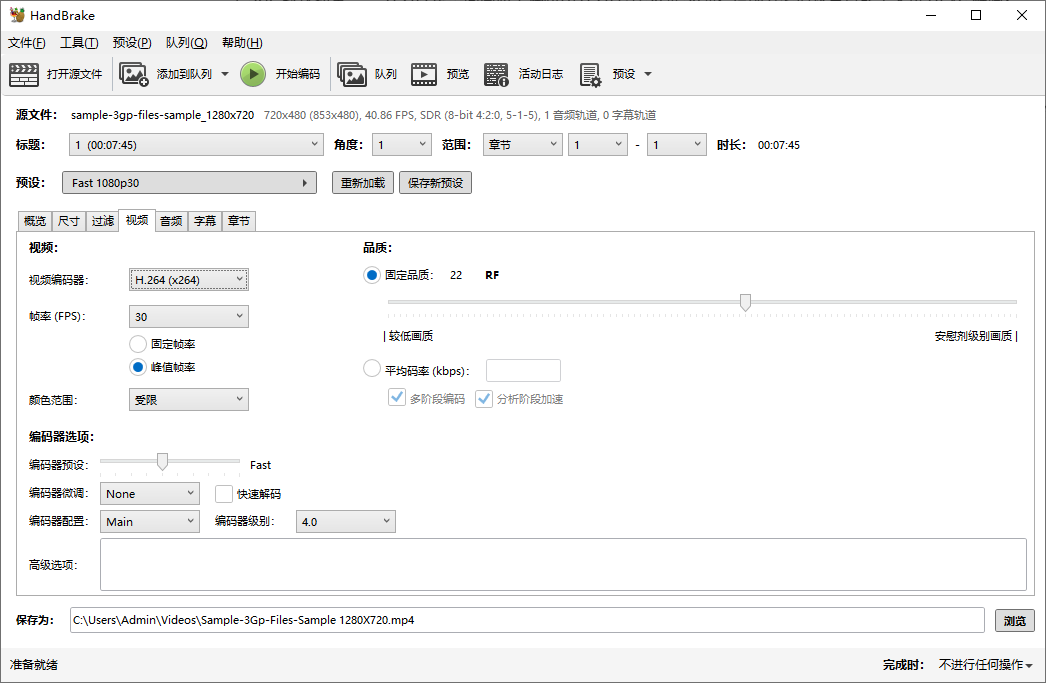Open the Queue (队列) menu in menu bar
Screen dimensions: 1046x683
pos(187,43)
